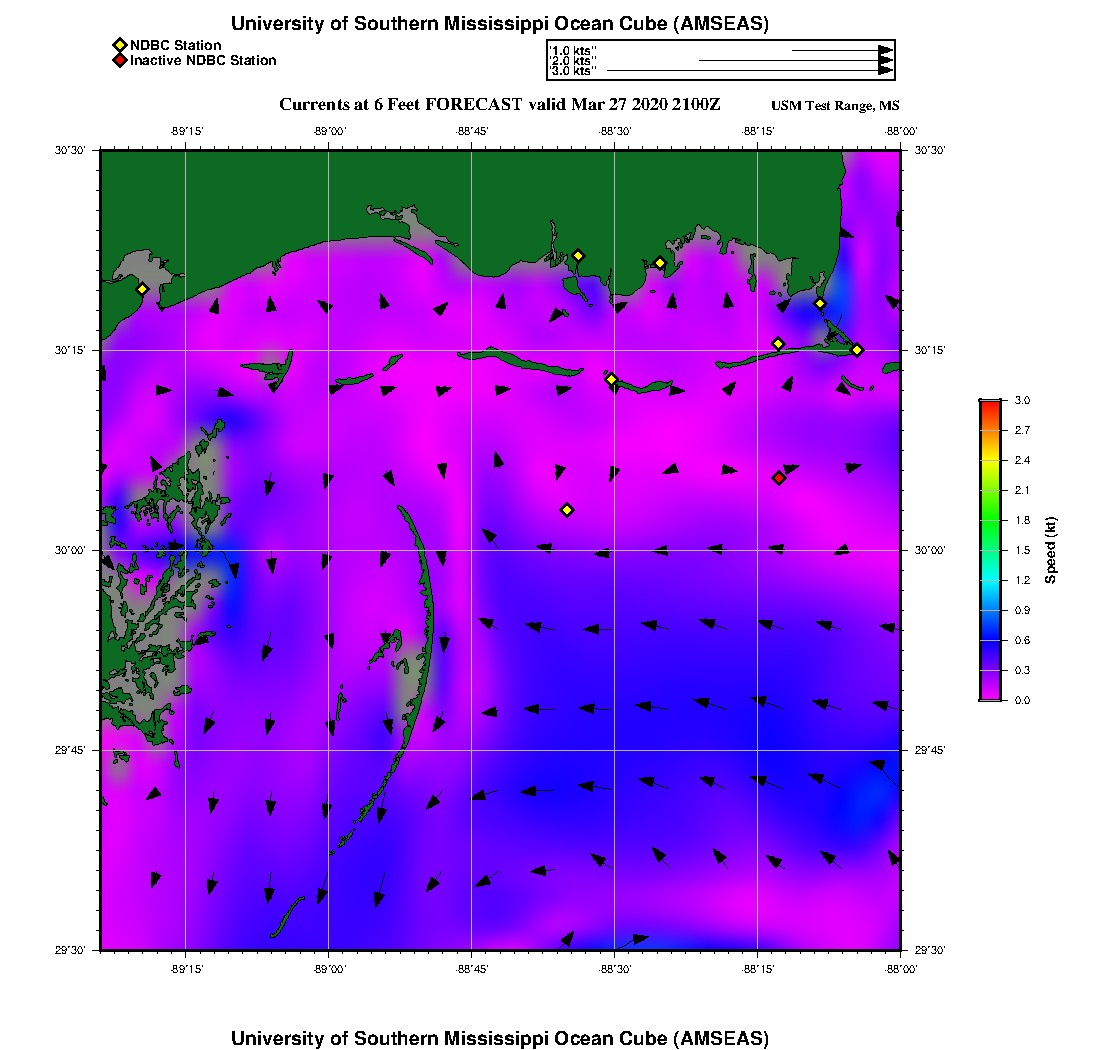Select the "USM Test Range, MS" label
The height and width of the screenshot is (1050, 1100).
coord(835,106)
